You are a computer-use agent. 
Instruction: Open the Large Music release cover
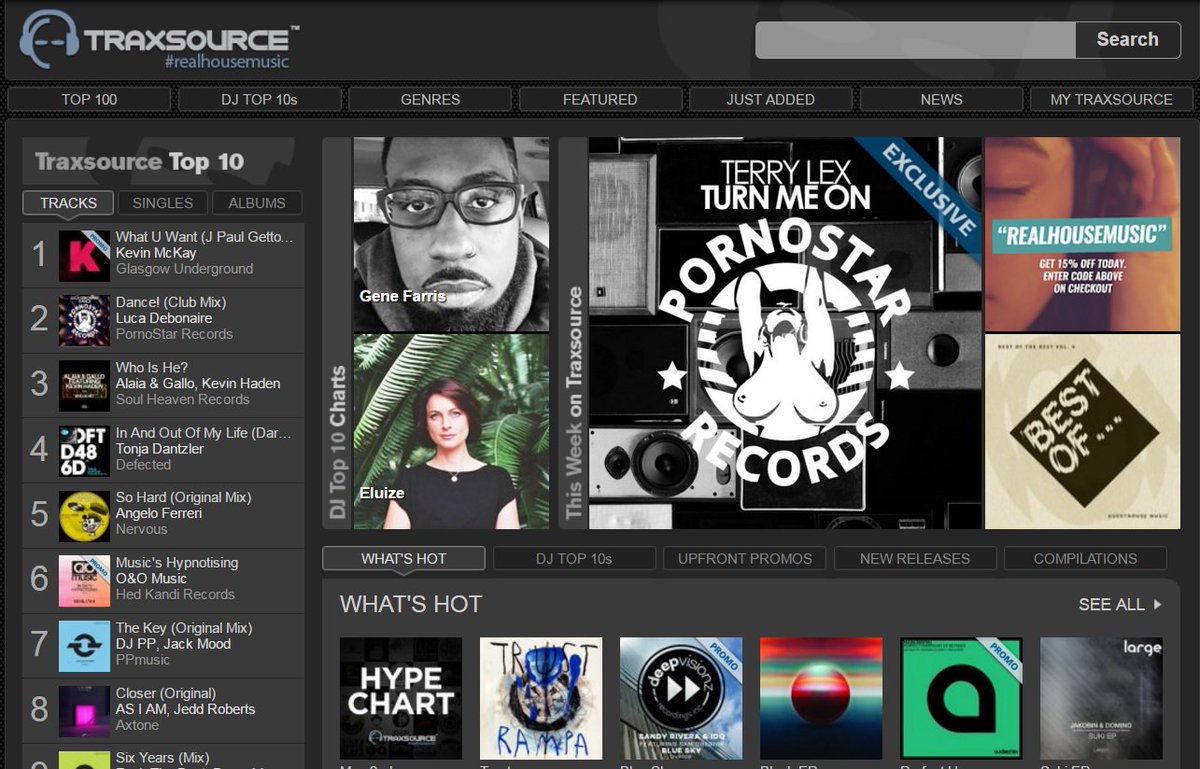click(1101, 698)
